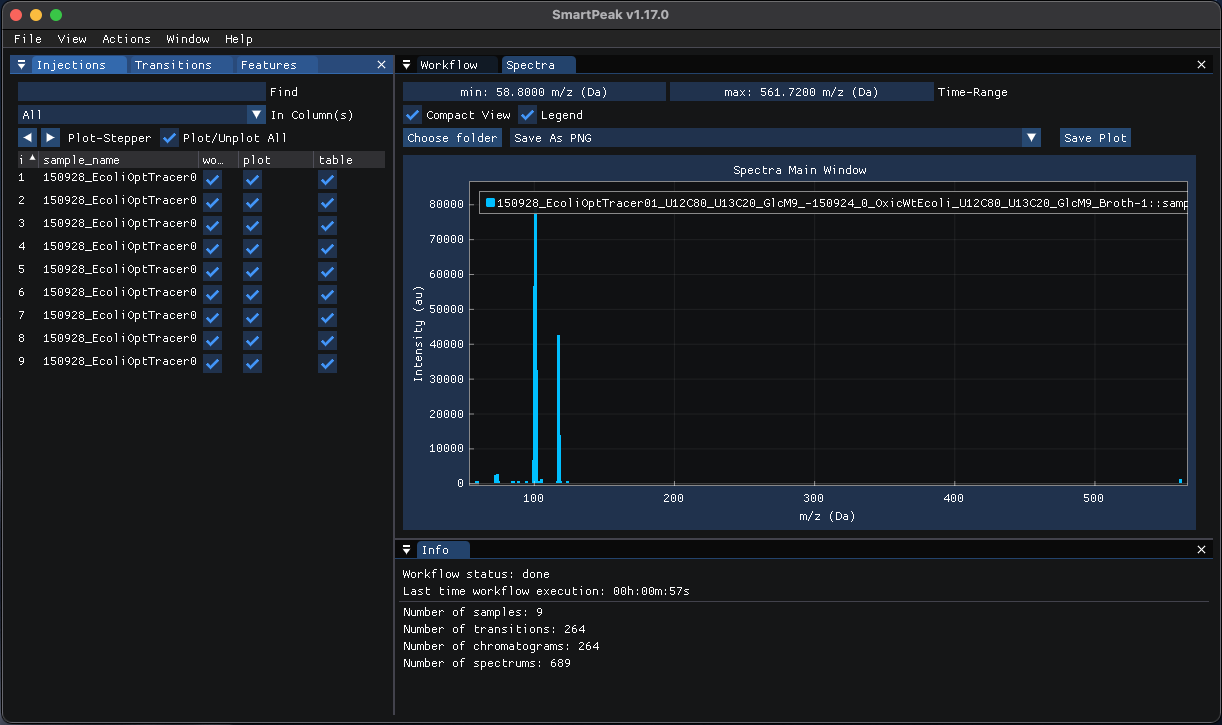The width and height of the screenshot is (1222, 725).
Task: Click 'Number of transitions: 264' text
Action: [x=494, y=629]
